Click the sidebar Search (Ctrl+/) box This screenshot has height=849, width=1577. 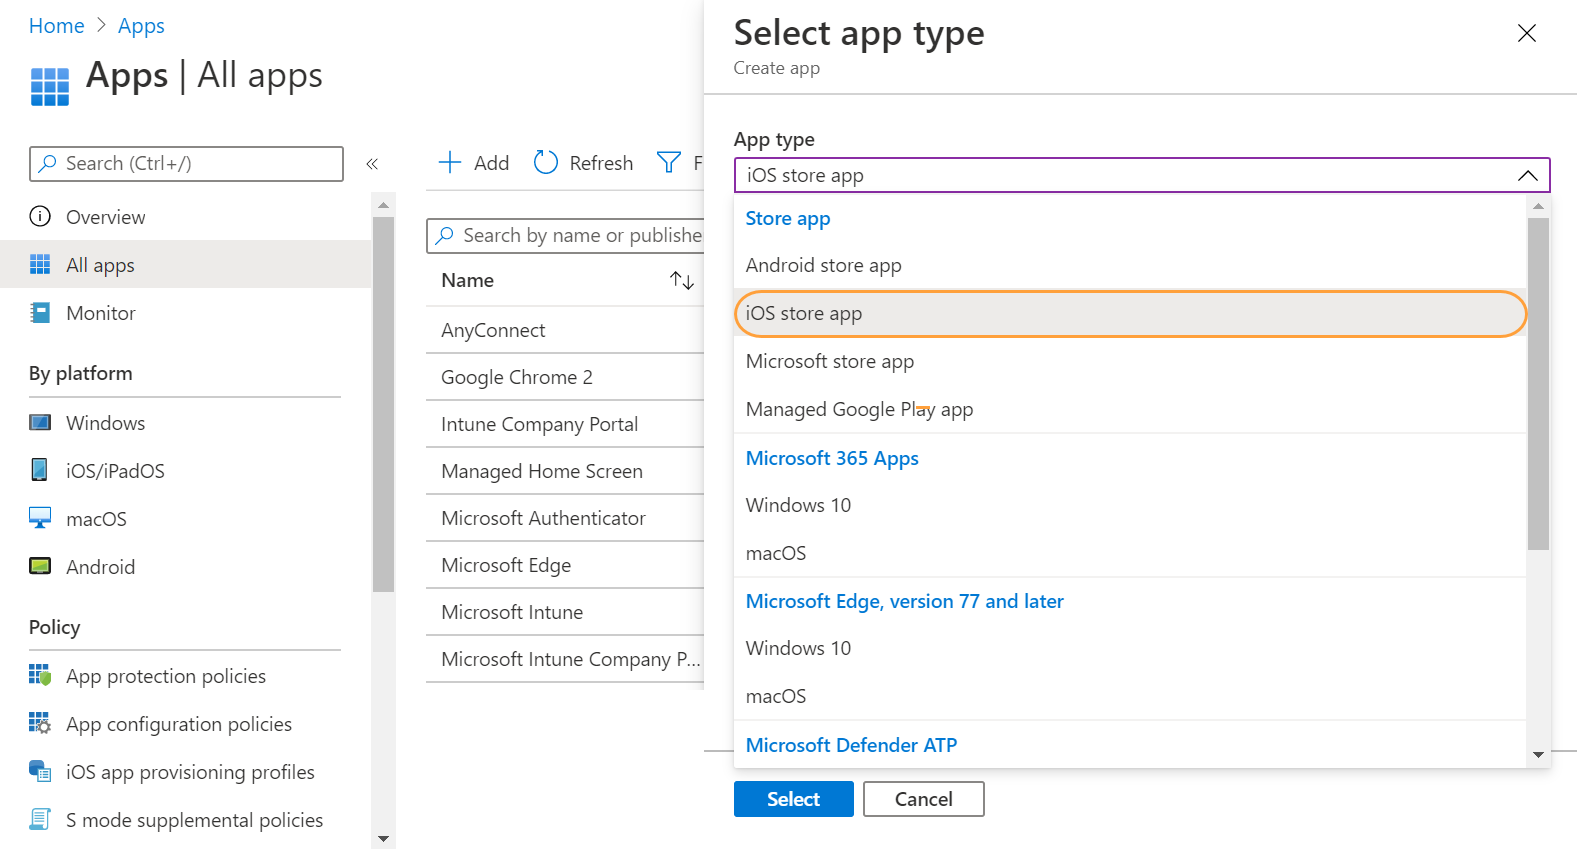tap(186, 164)
